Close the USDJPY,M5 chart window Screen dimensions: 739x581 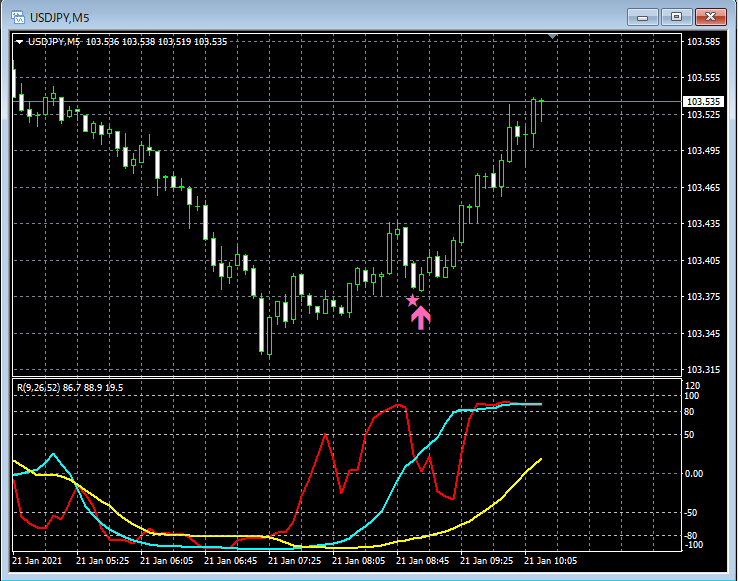711,16
